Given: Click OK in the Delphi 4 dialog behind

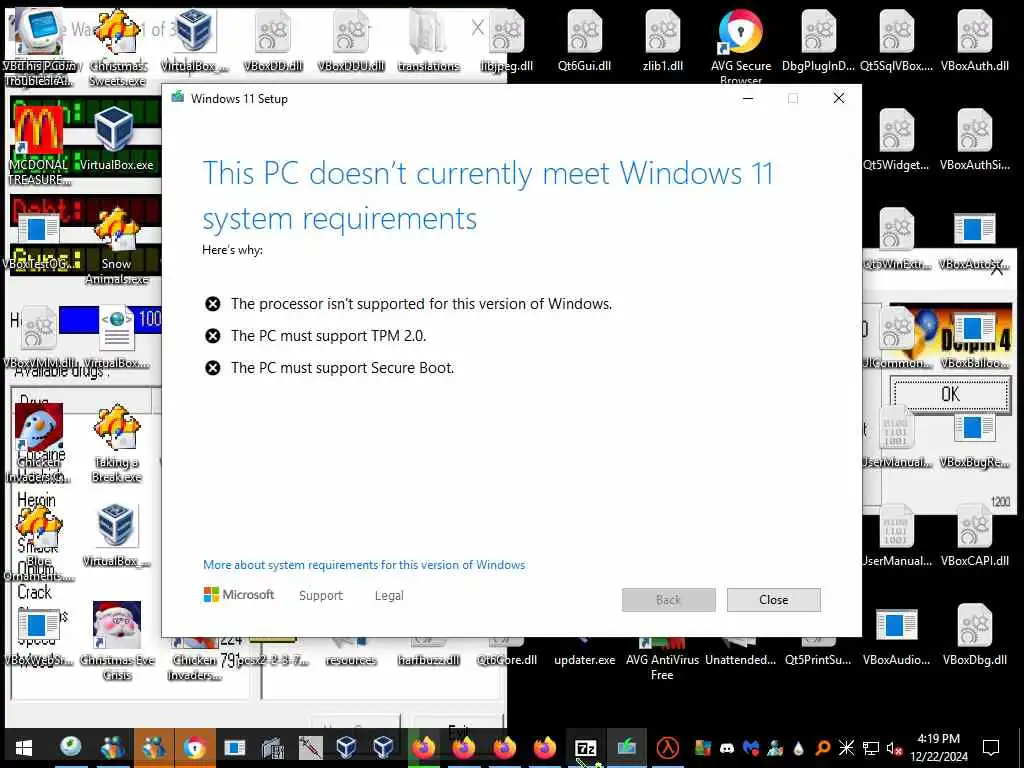Looking at the screenshot, I should [950, 394].
